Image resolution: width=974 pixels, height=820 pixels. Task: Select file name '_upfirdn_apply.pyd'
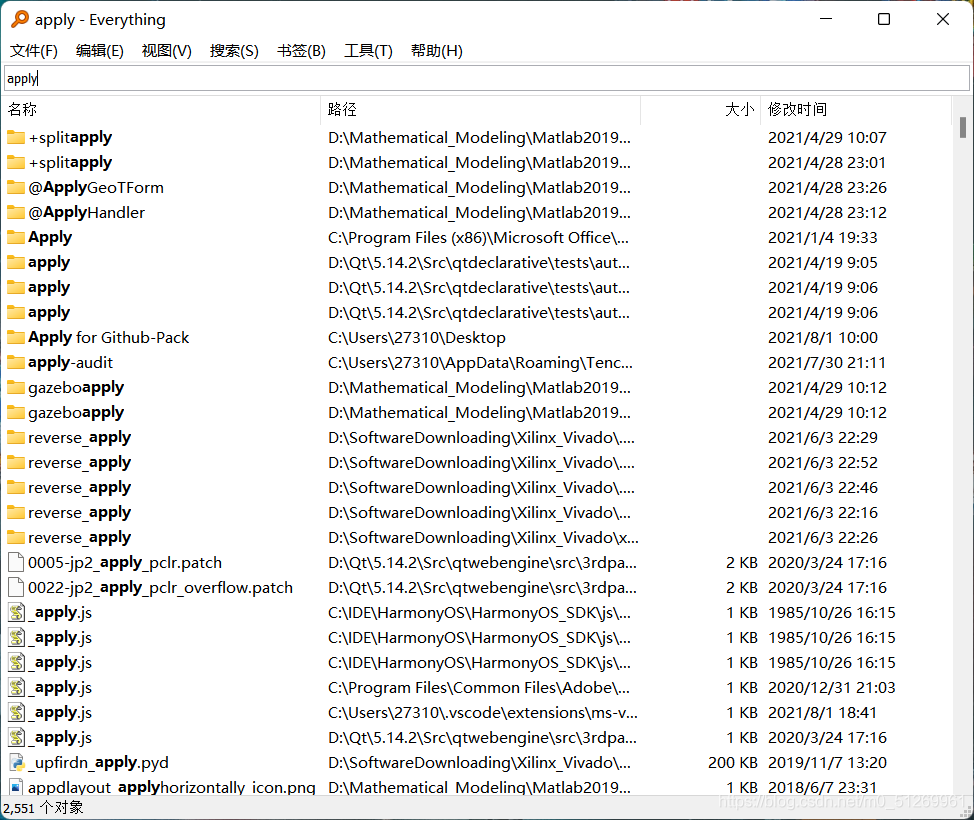[x=98, y=762]
